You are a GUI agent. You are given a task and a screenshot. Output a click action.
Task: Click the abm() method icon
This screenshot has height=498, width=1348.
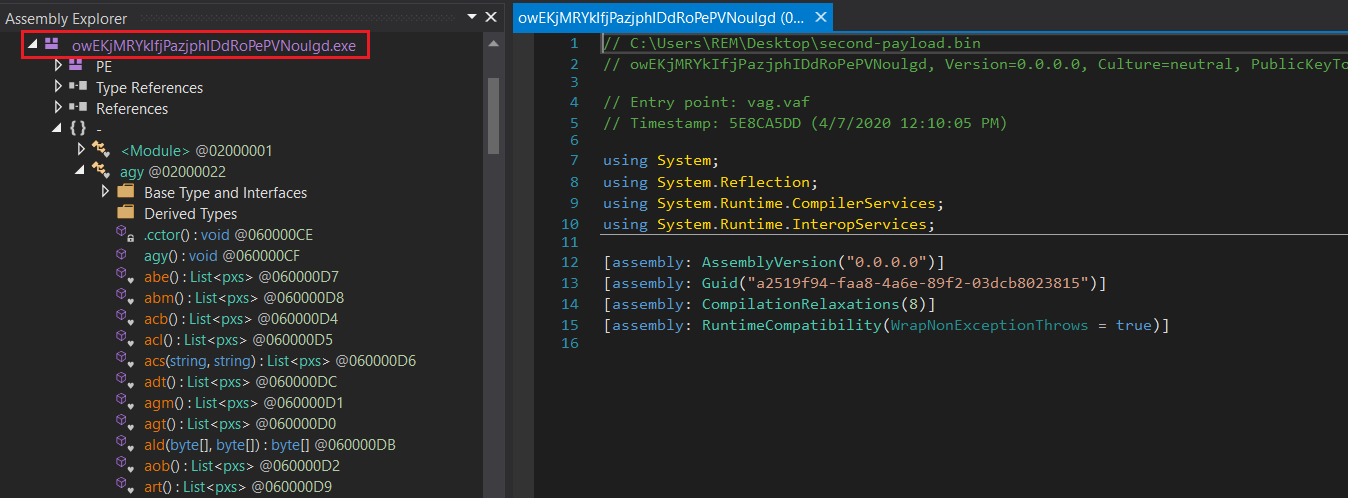125,297
